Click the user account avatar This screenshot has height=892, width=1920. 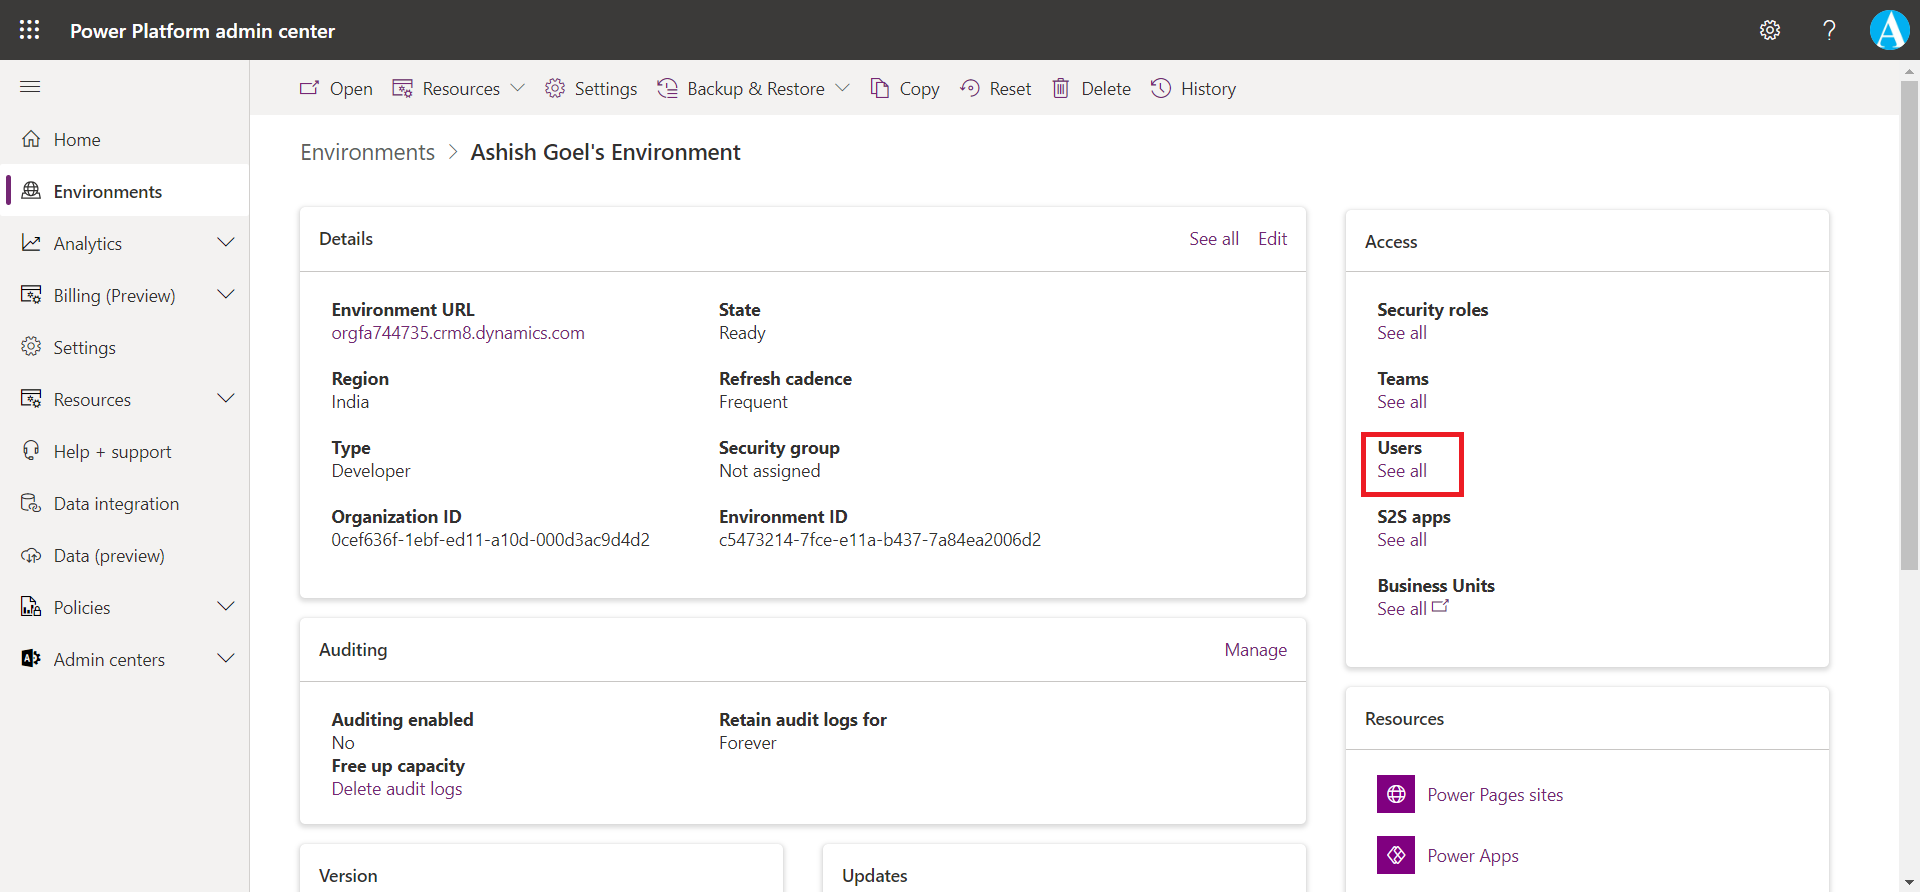click(1889, 30)
